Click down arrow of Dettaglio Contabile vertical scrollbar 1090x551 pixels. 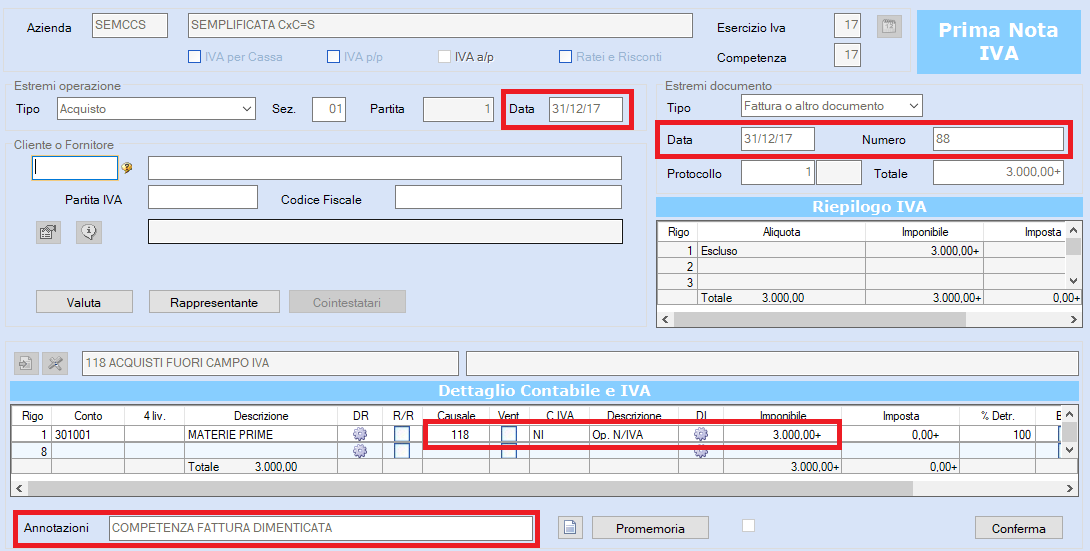coord(1071,450)
